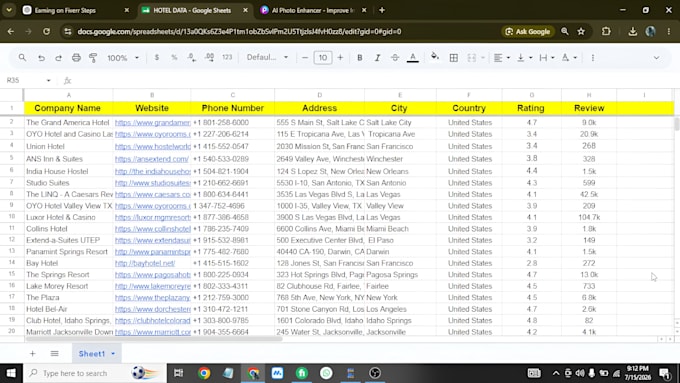Open the borders tool
The image size is (680, 383).
pyautogui.click(x=454, y=58)
